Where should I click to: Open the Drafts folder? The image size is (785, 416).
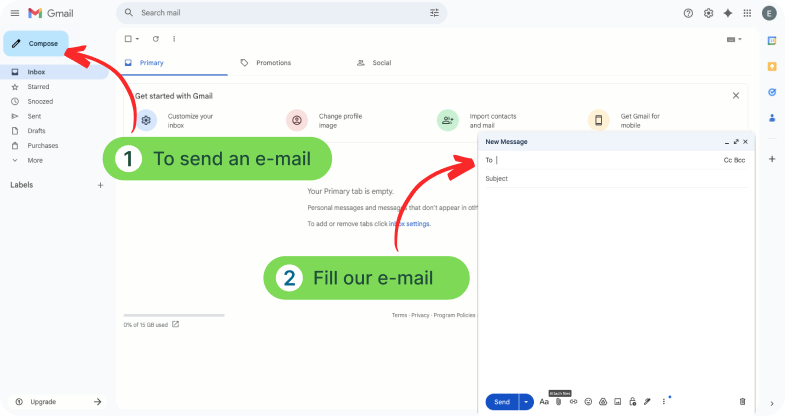coord(36,131)
